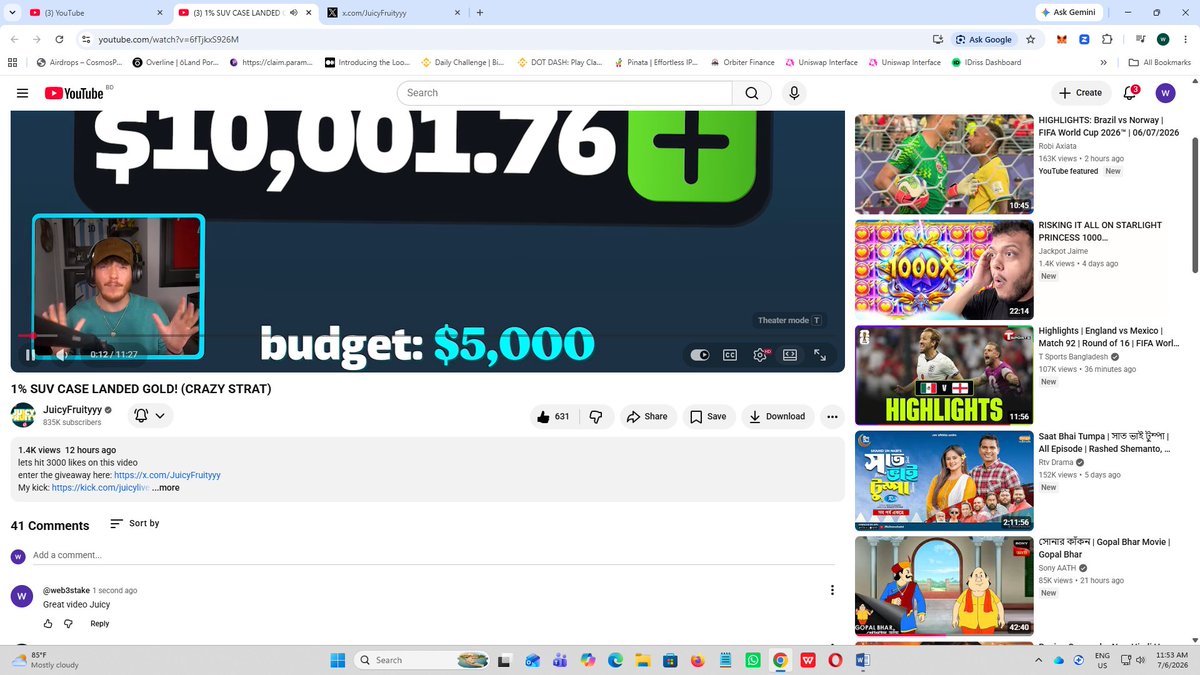Open a new browser tab
Viewport: 1200px width, 675px height.
point(480,13)
